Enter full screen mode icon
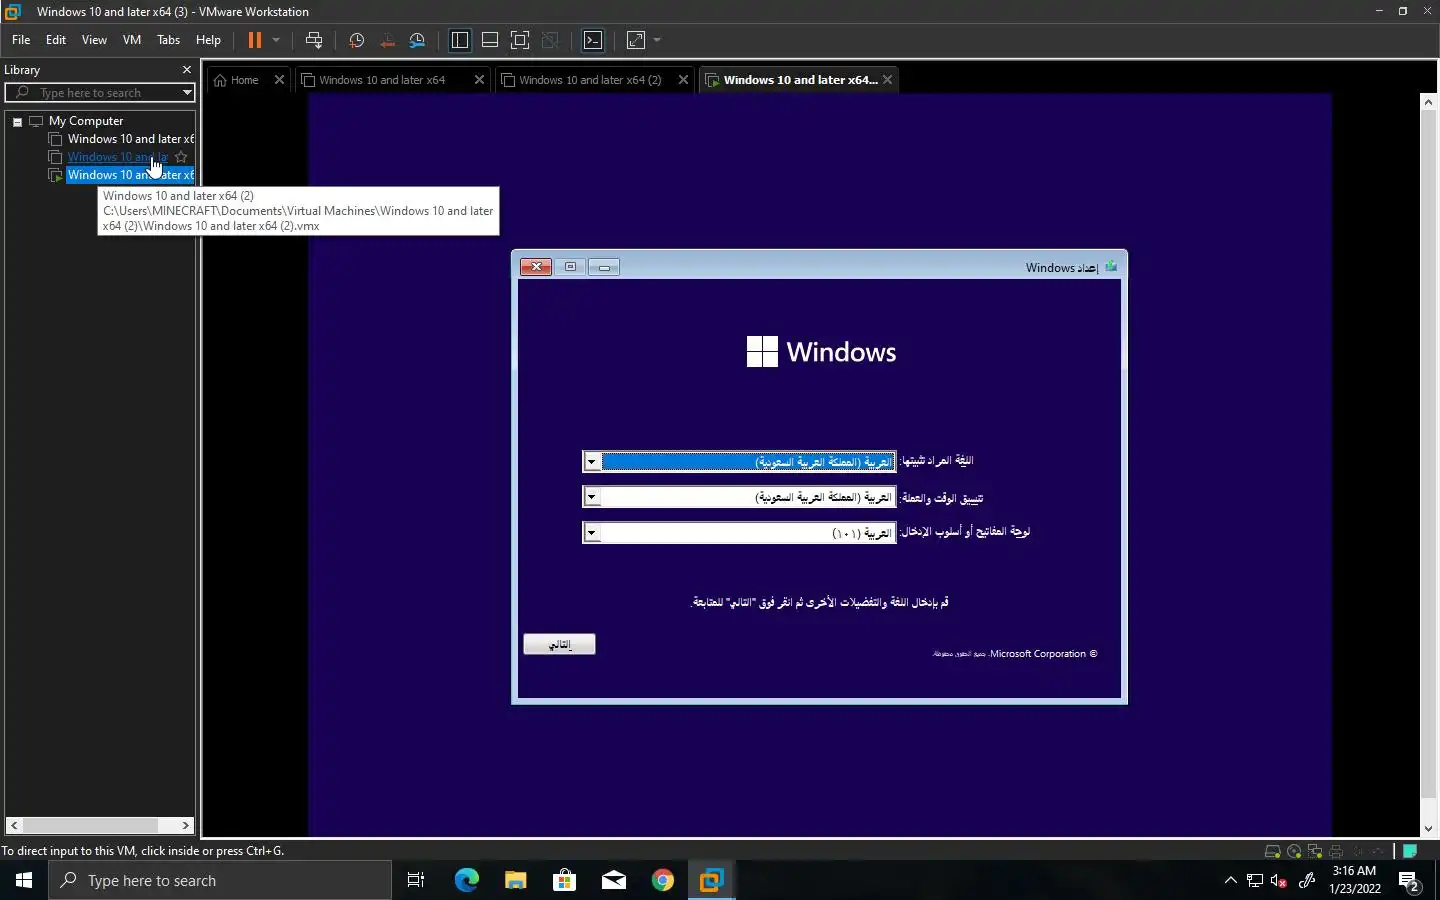The image size is (1440, 900). coord(520,40)
